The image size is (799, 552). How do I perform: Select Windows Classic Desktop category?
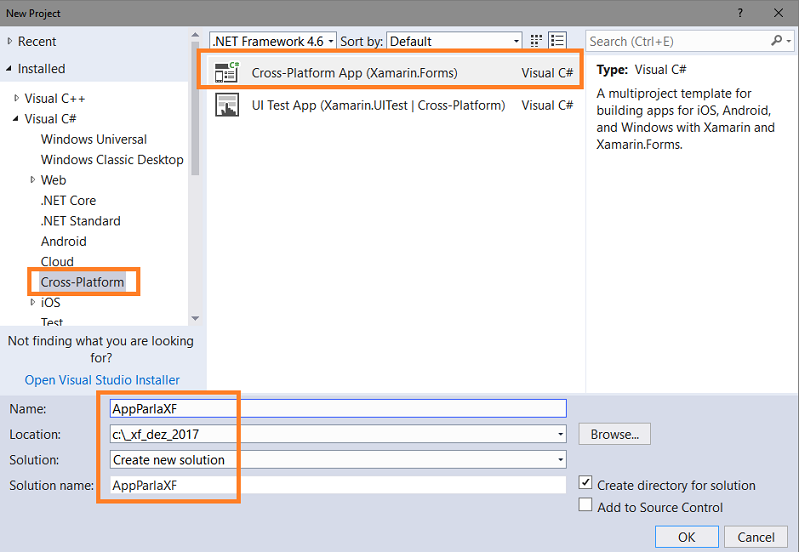tap(112, 160)
